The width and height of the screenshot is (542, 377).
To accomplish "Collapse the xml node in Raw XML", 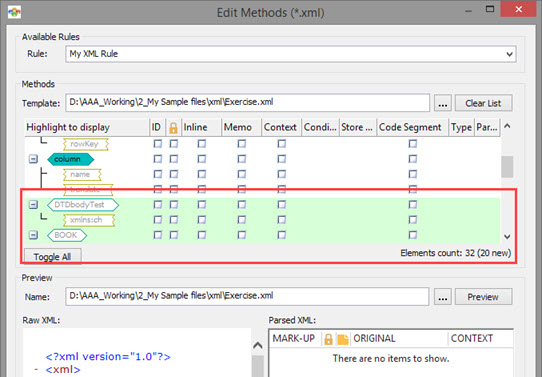I will tap(36, 370).
